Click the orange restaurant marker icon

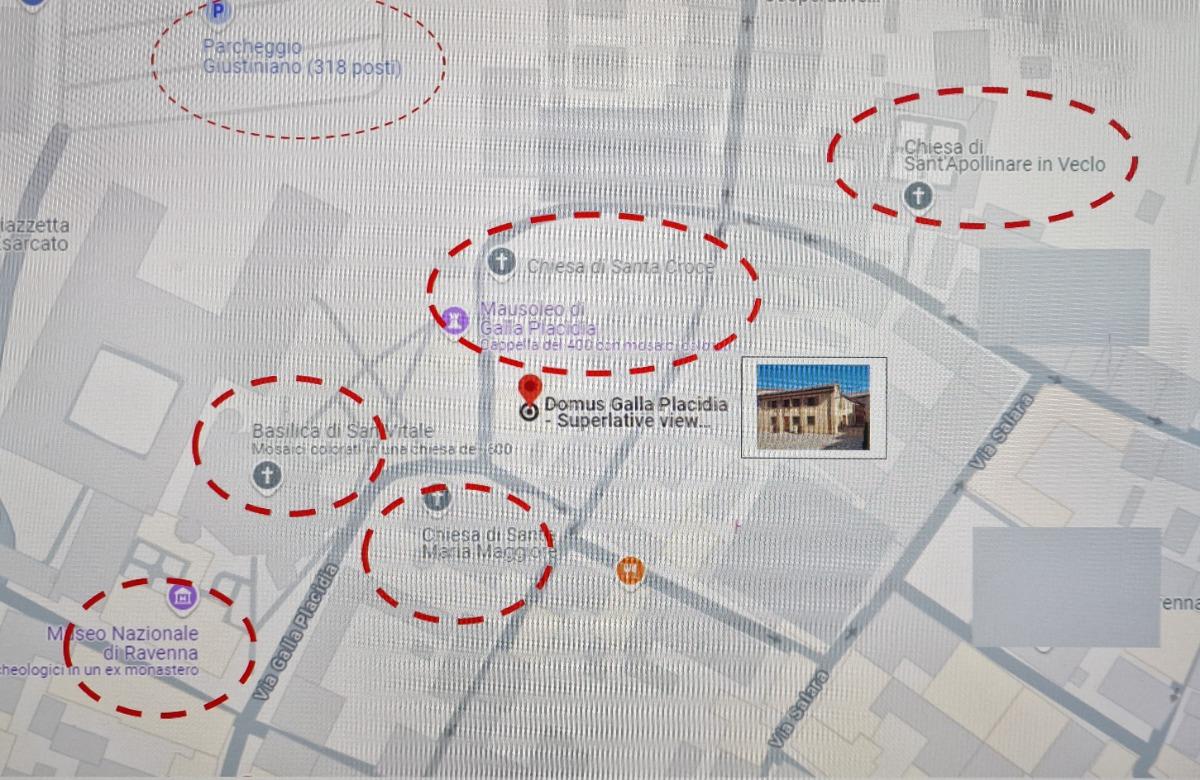(x=630, y=571)
